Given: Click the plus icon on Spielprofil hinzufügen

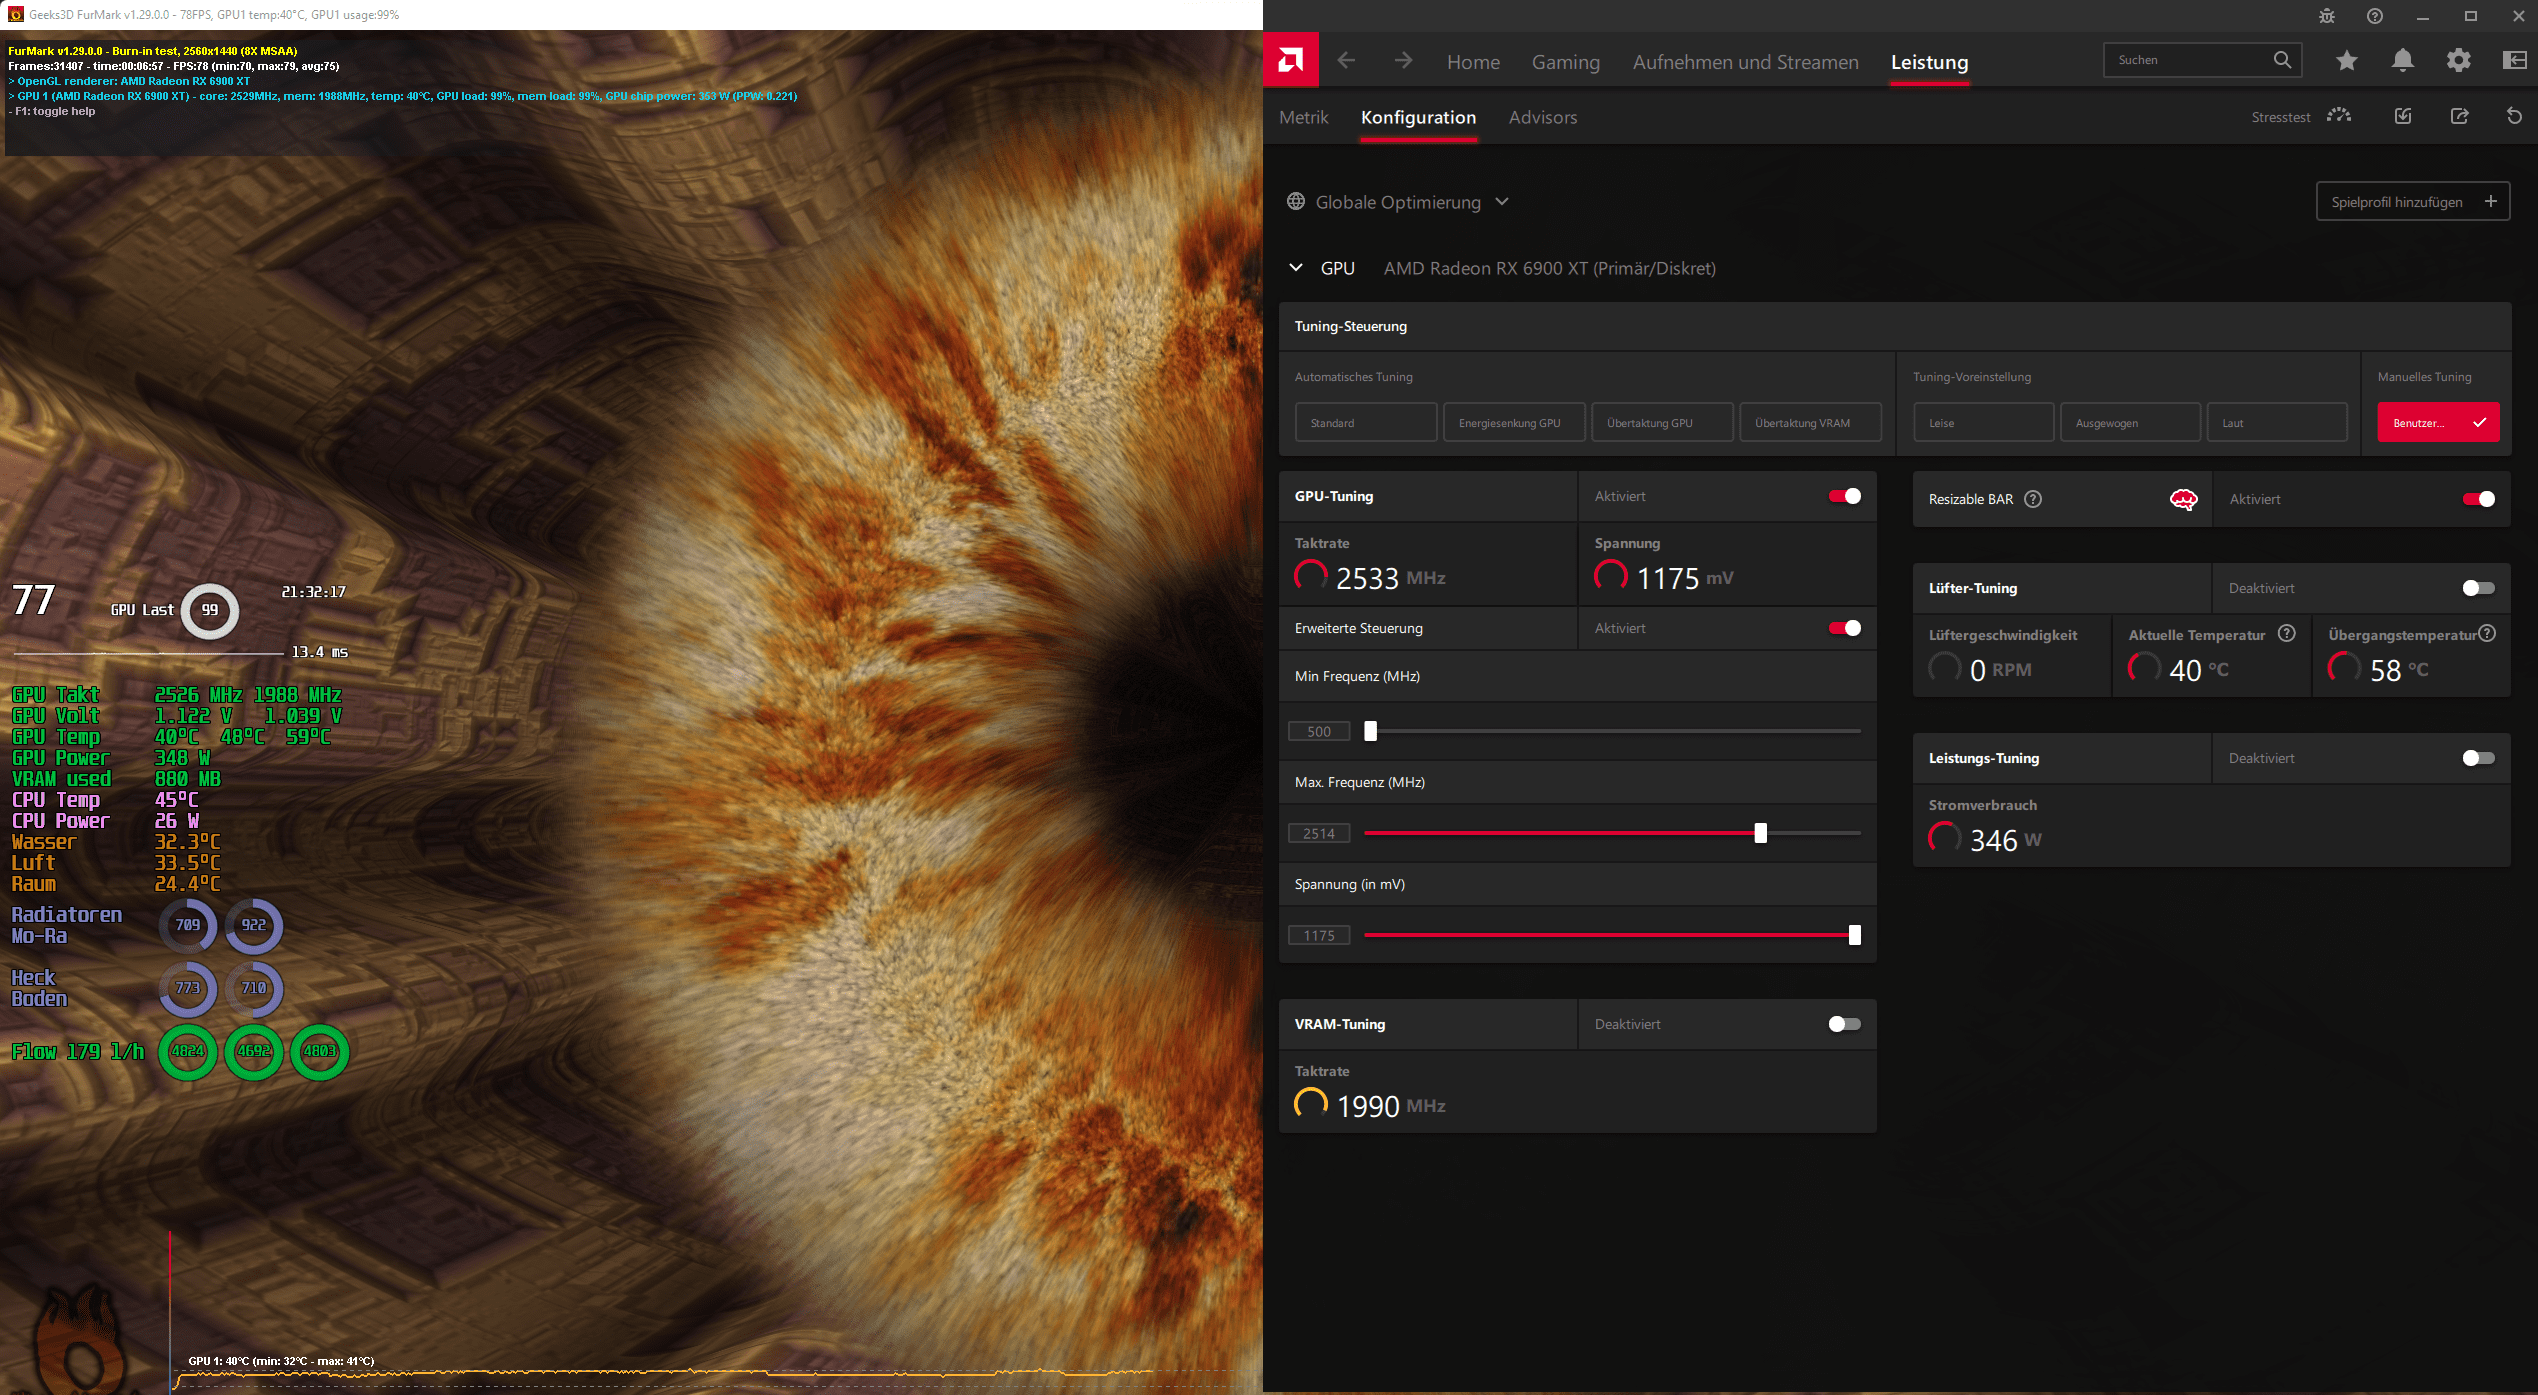Looking at the screenshot, I should (2490, 201).
